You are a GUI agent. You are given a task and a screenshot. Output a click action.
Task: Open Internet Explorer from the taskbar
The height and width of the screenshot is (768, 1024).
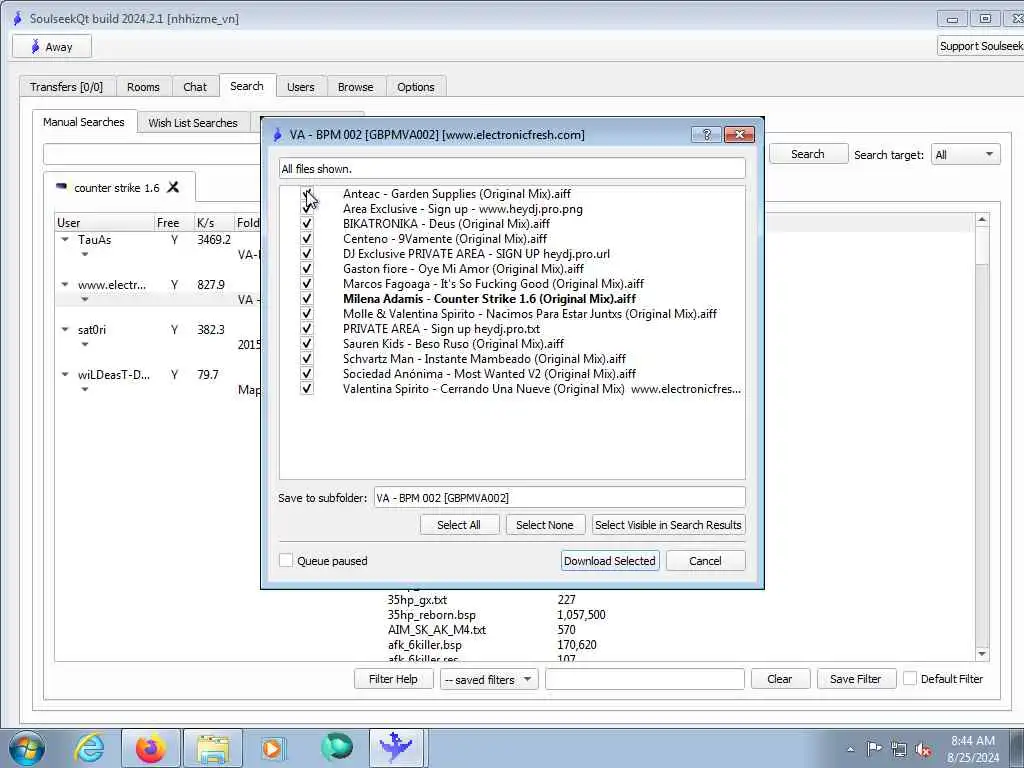[x=88, y=748]
